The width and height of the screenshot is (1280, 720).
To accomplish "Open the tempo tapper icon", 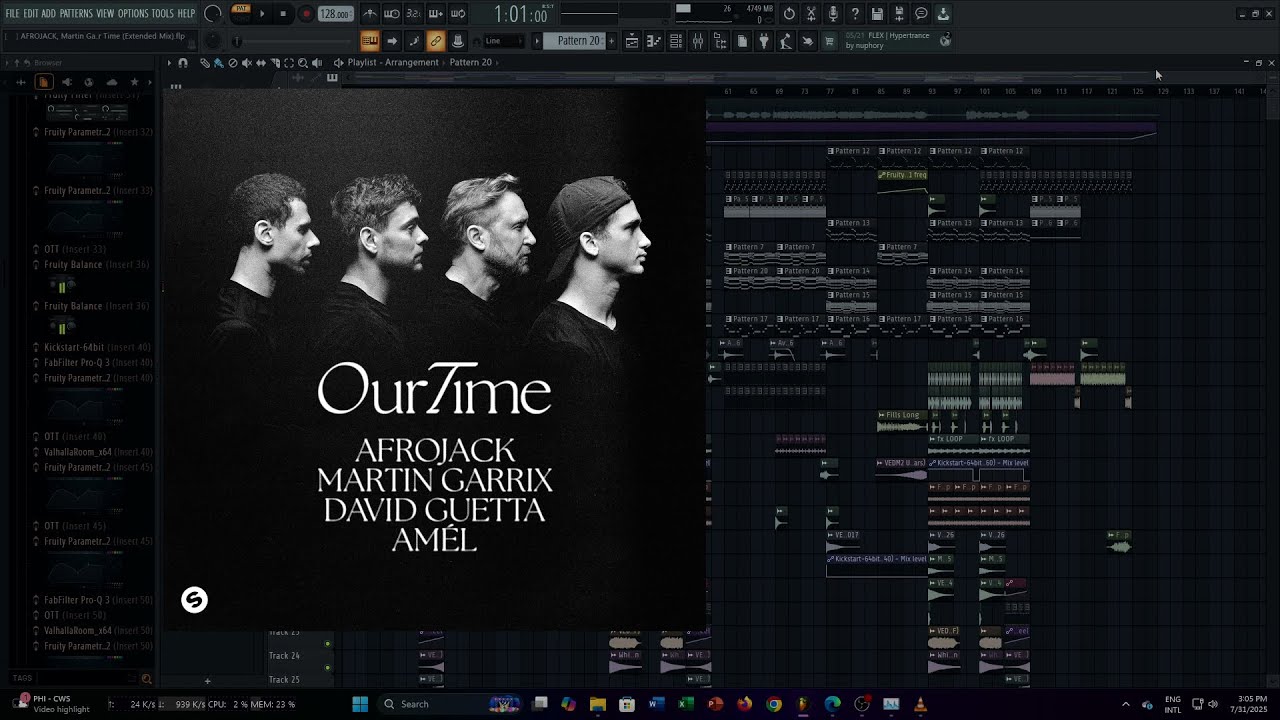I will tap(786, 41).
